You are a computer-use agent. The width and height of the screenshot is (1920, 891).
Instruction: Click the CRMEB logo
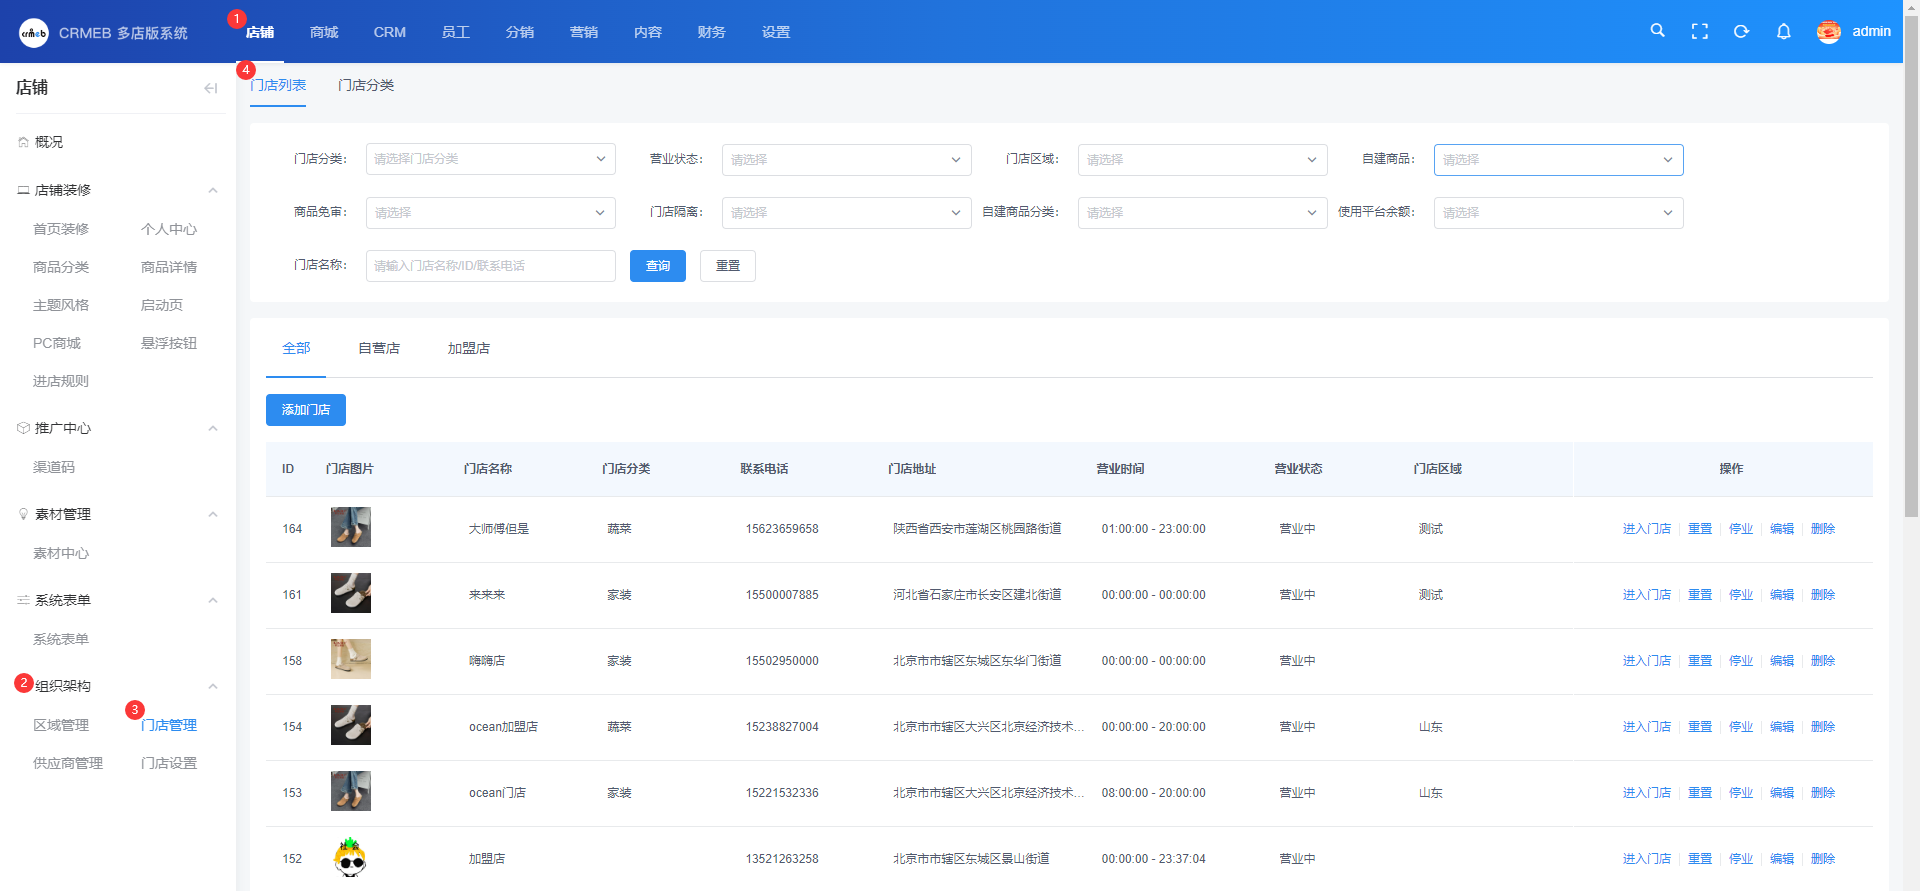33,33
